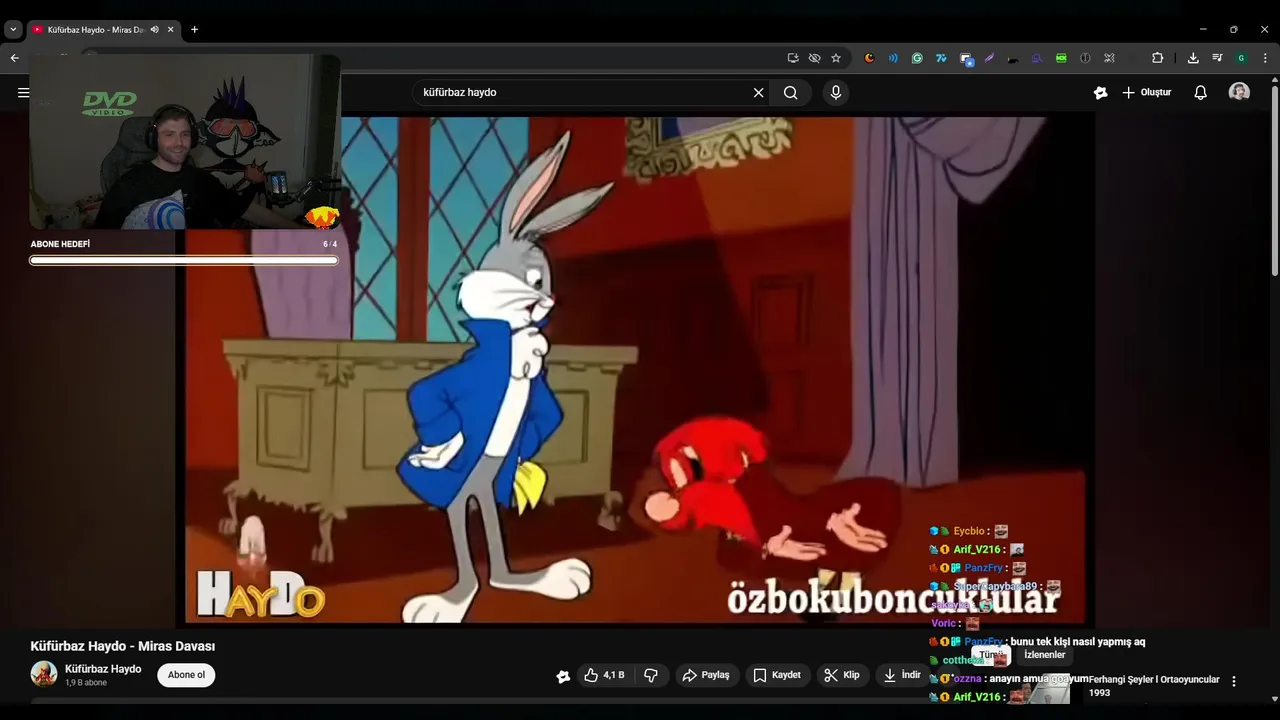Click the install app icon in address bar

pyautogui.click(x=793, y=58)
